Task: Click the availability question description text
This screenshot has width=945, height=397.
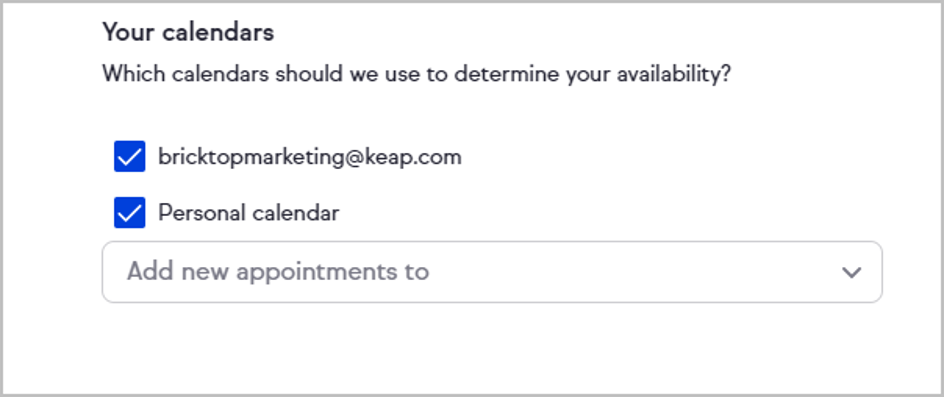Action: coord(416,75)
